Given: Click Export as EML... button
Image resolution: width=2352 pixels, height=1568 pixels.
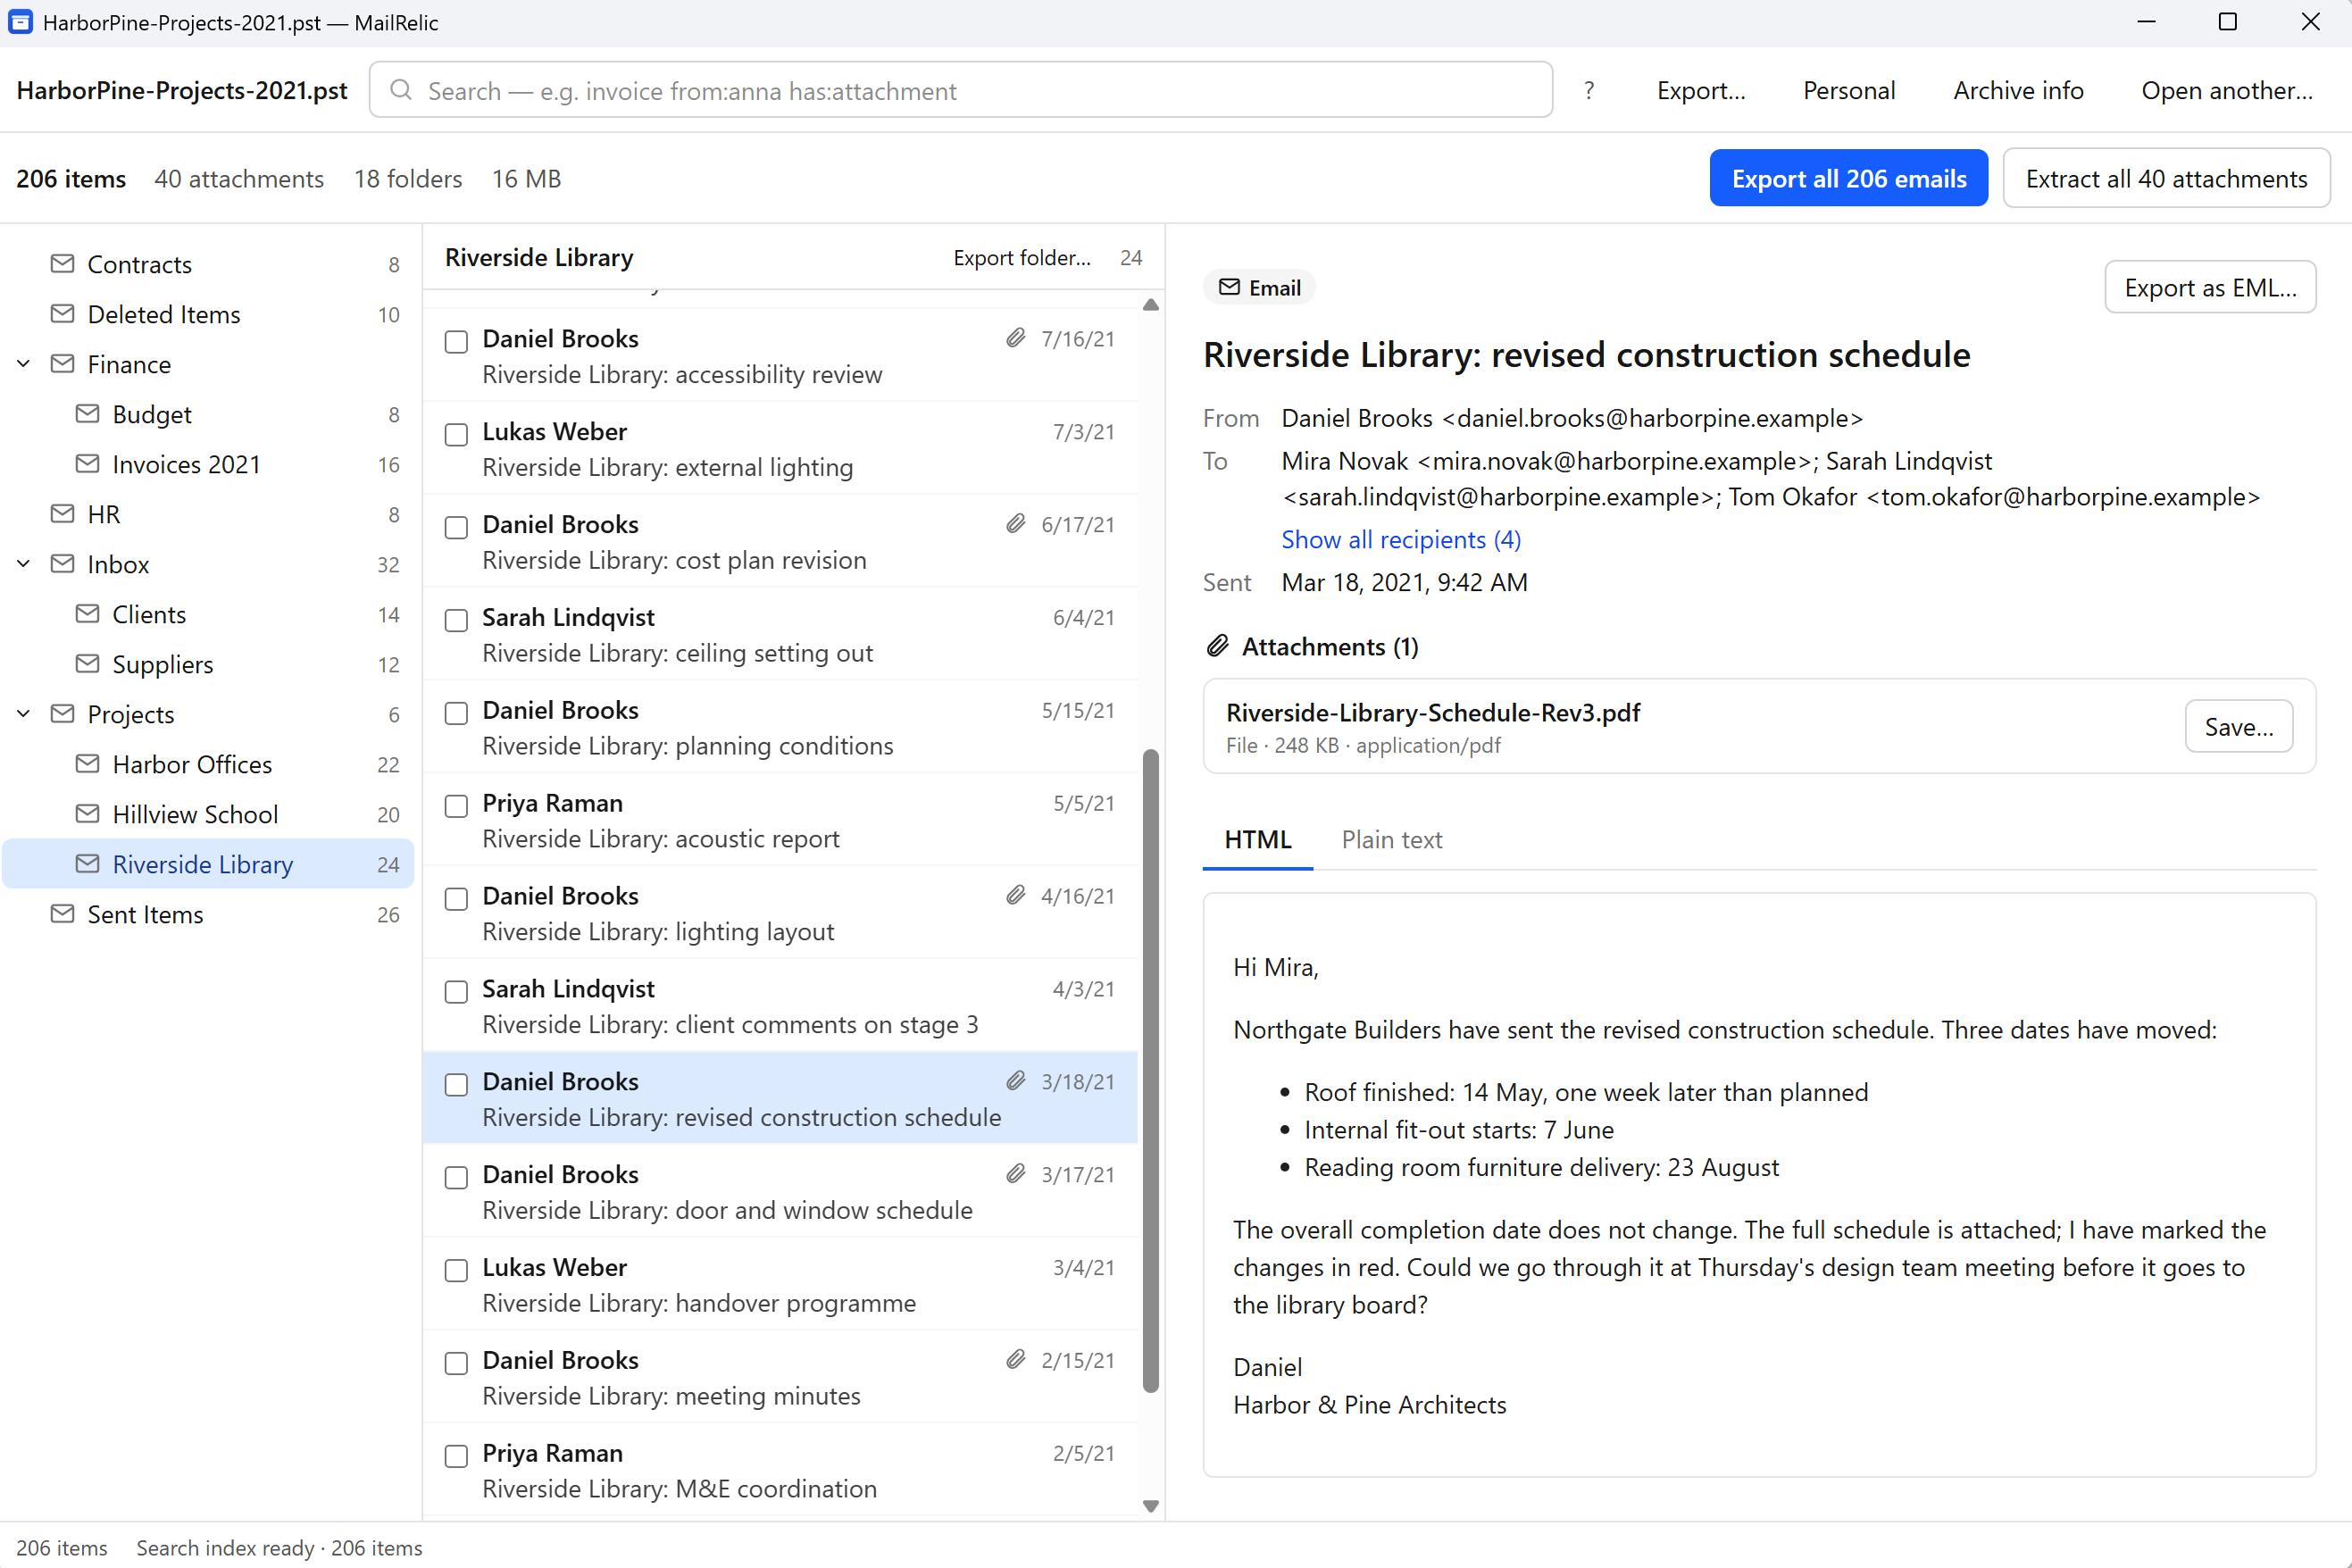Looking at the screenshot, I should click(x=2210, y=288).
